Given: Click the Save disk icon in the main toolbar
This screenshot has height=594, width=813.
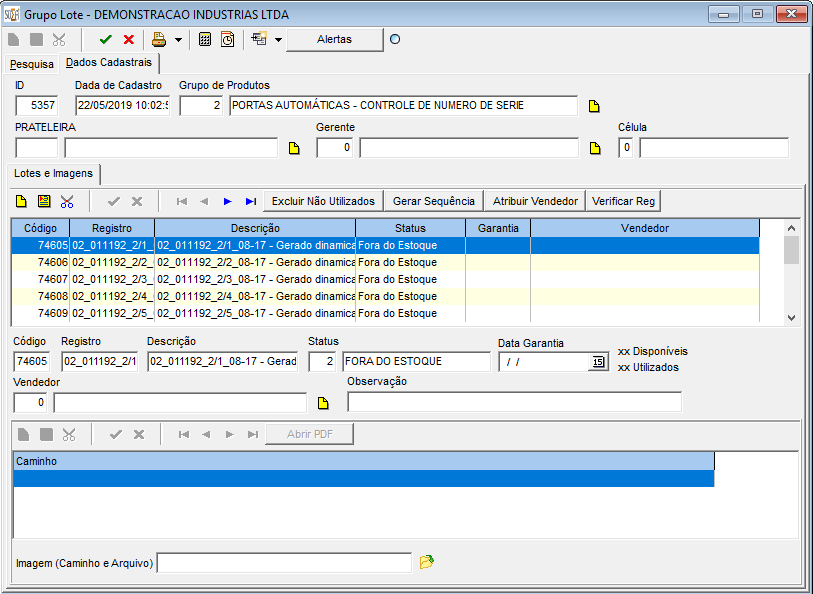Looking at the screenshot, I should coord(36,39).
